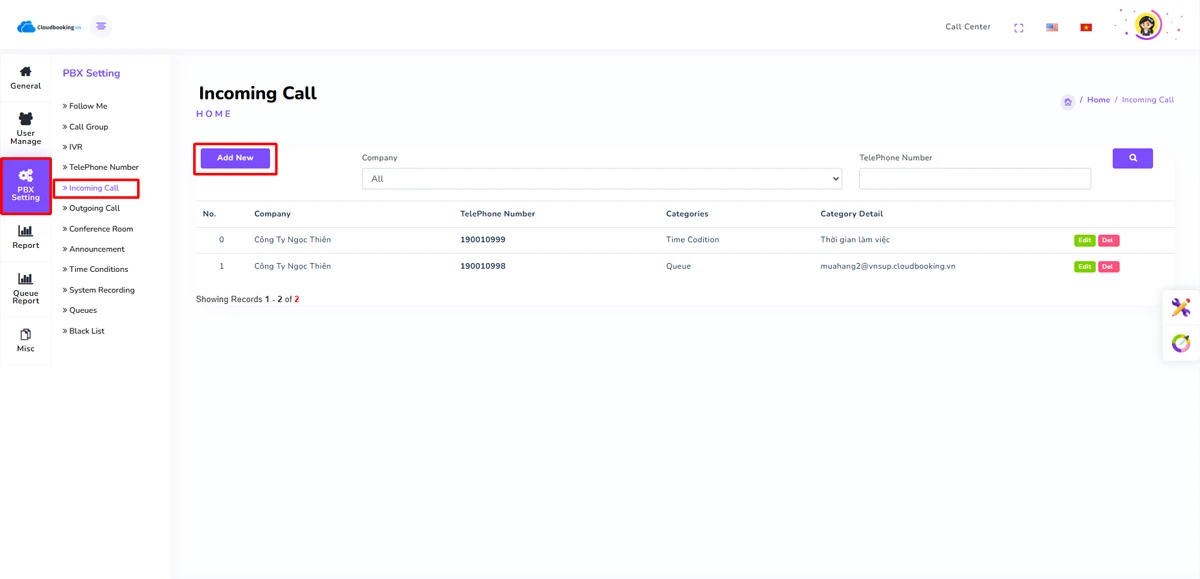This screenshot has width=1200, height=579.
Task: Go to Queues menu item
Action: [x=83, y=310]
